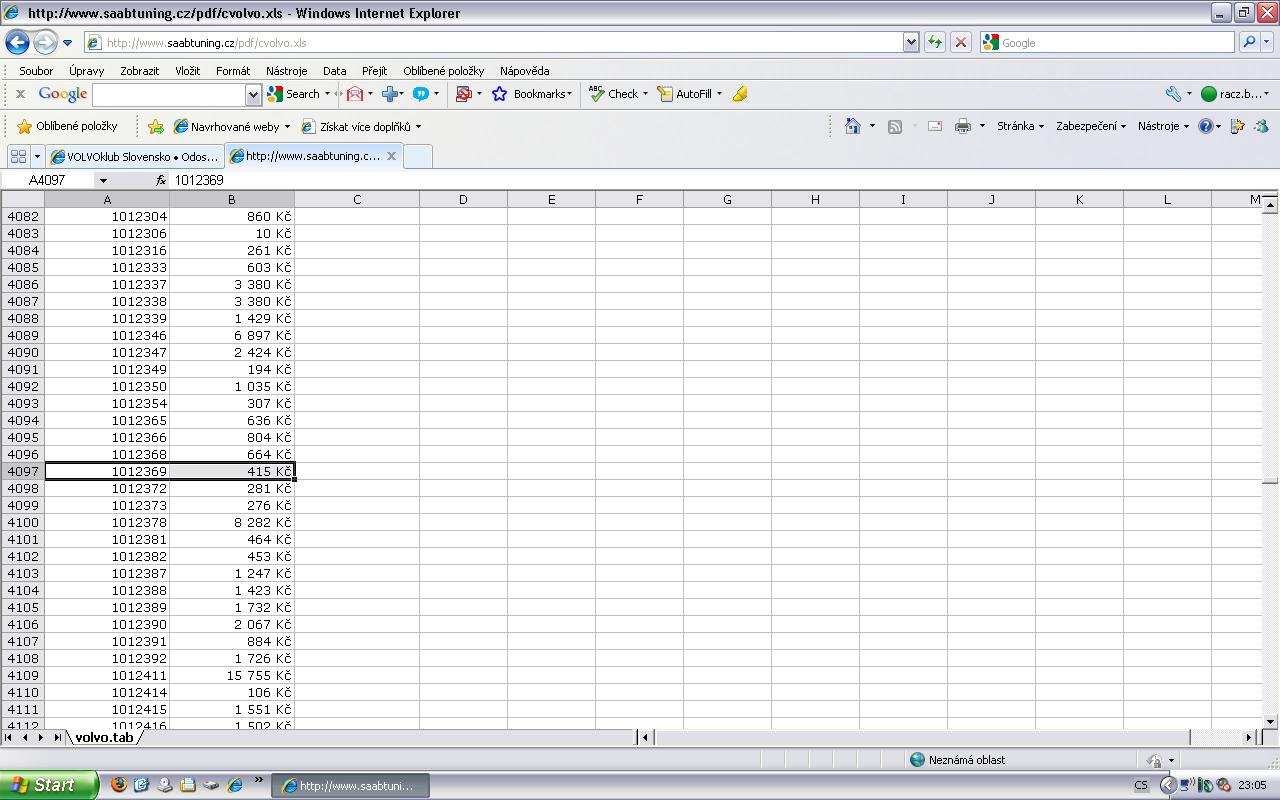Go to last sheet navigation arrow
The width and height of the screenshot is (1280, 800).
[x=57, y=737]
